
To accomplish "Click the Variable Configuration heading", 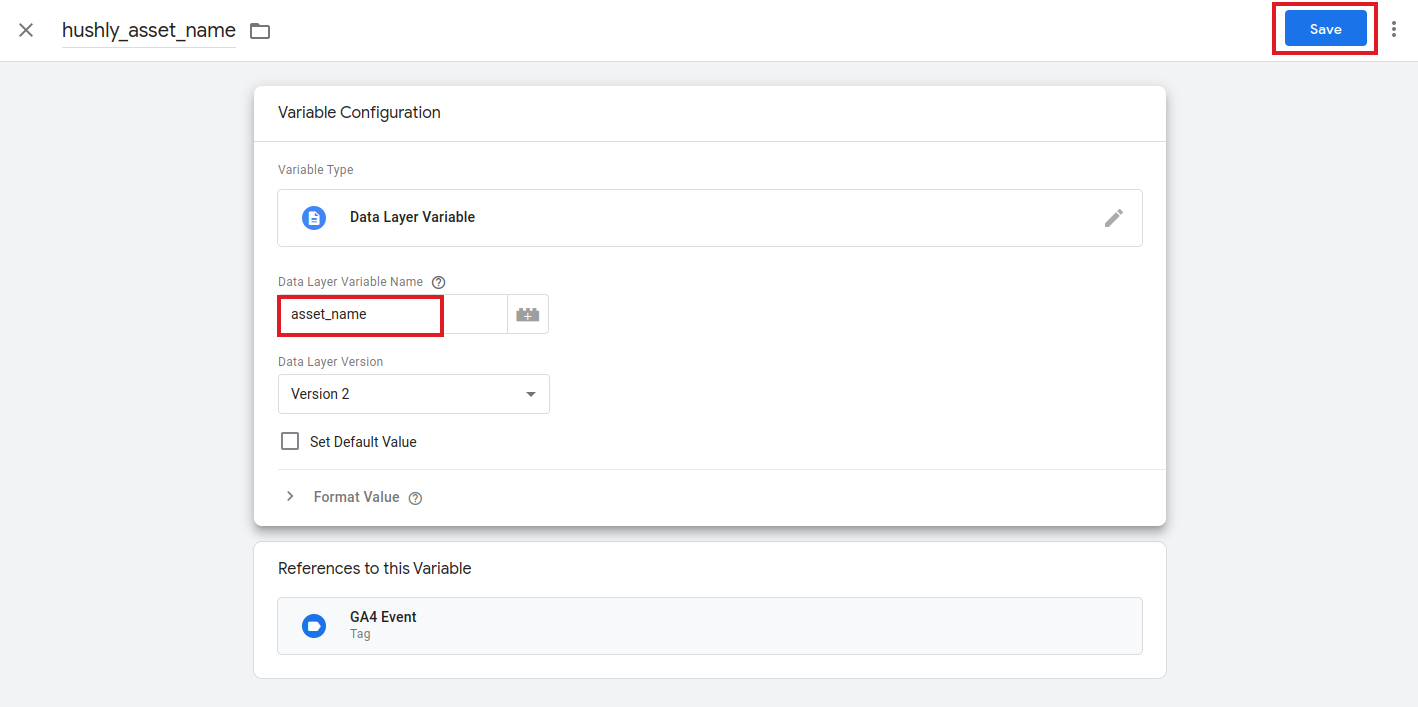I will (x=359, y=112).
